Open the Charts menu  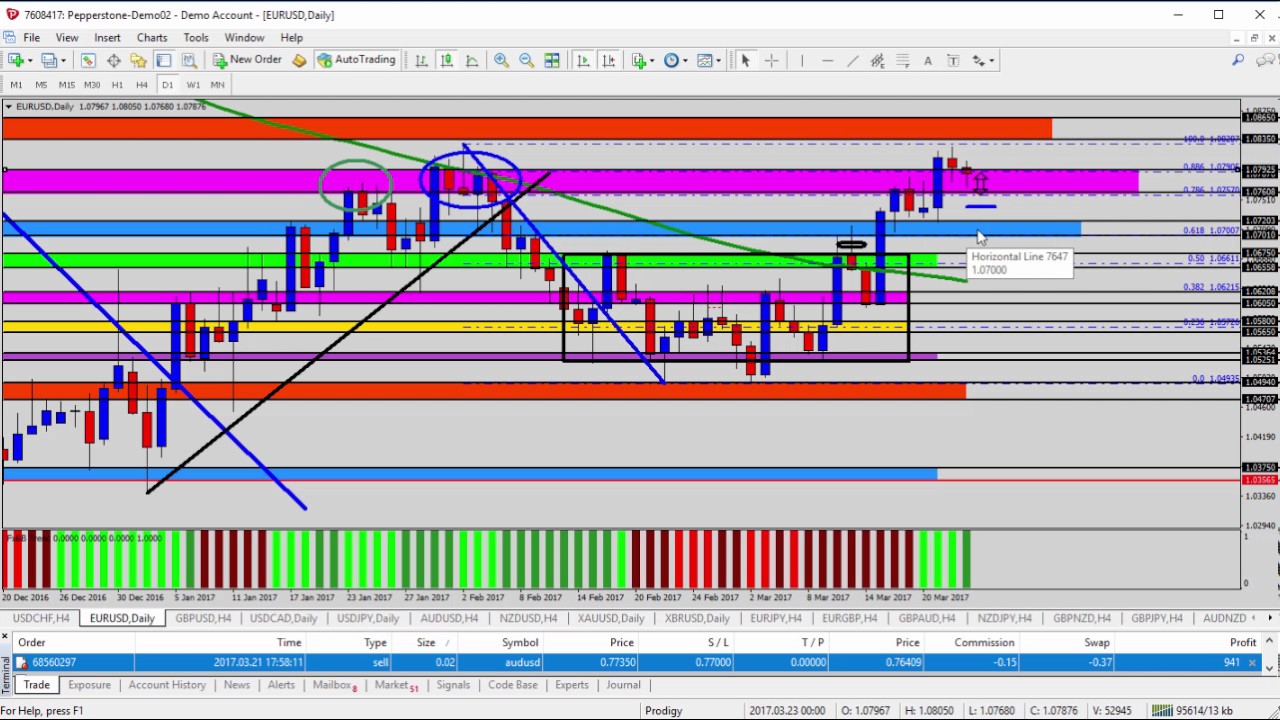click(x=152, y=38)
